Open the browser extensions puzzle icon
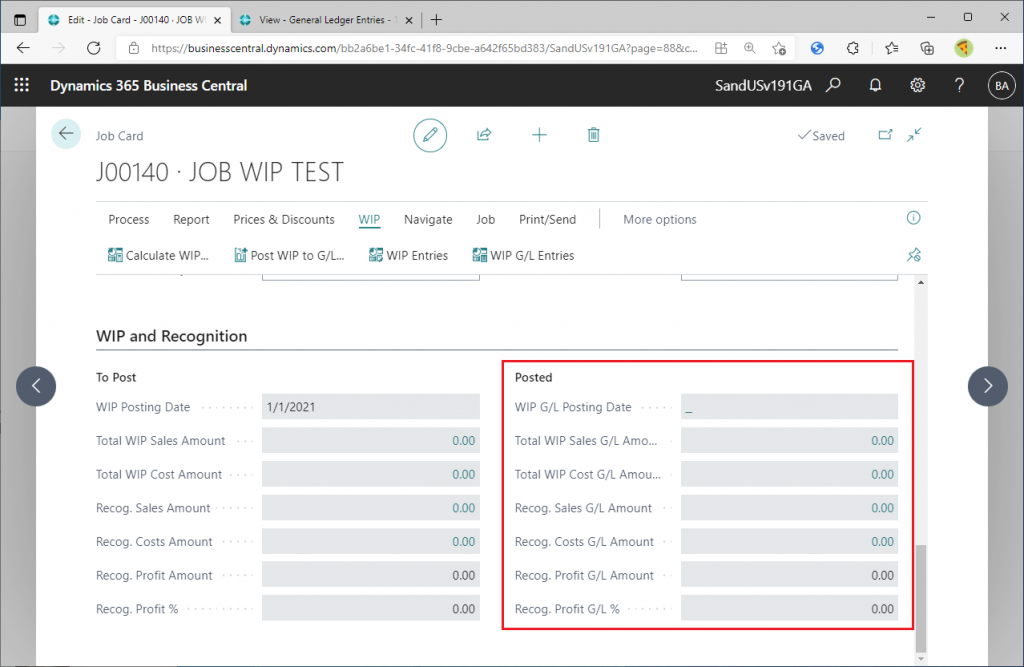 852,48
